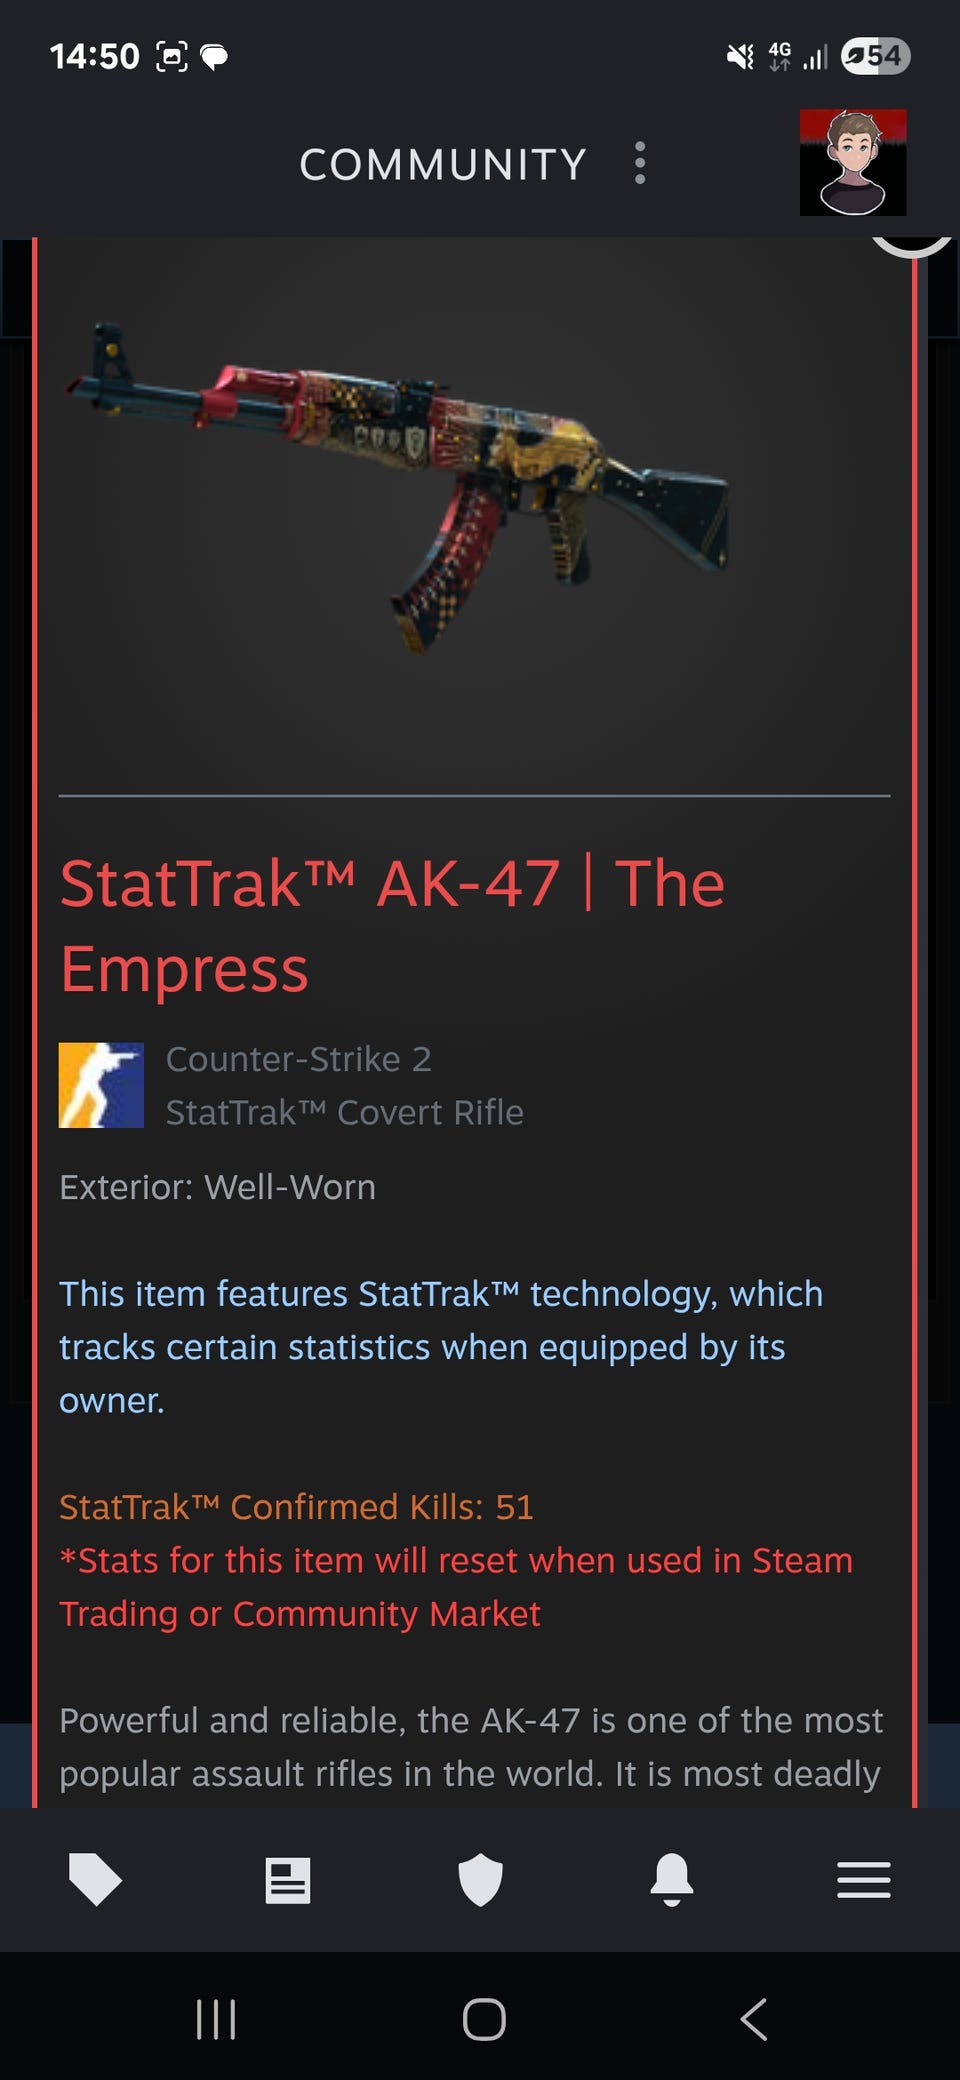Image resolution: width=960 pixels, height=2080 pixels.
Task: Tap the Exterior: Well-Worn label
Action: click(217, 1187)
